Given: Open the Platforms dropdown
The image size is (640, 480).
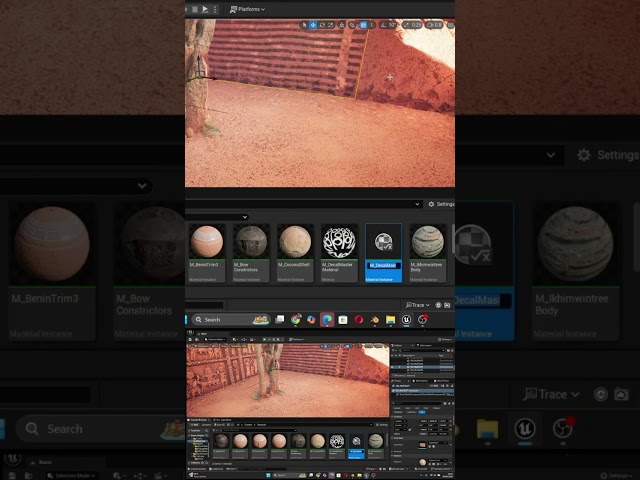Looking at the screenshot, I should (x=247, y=9).
